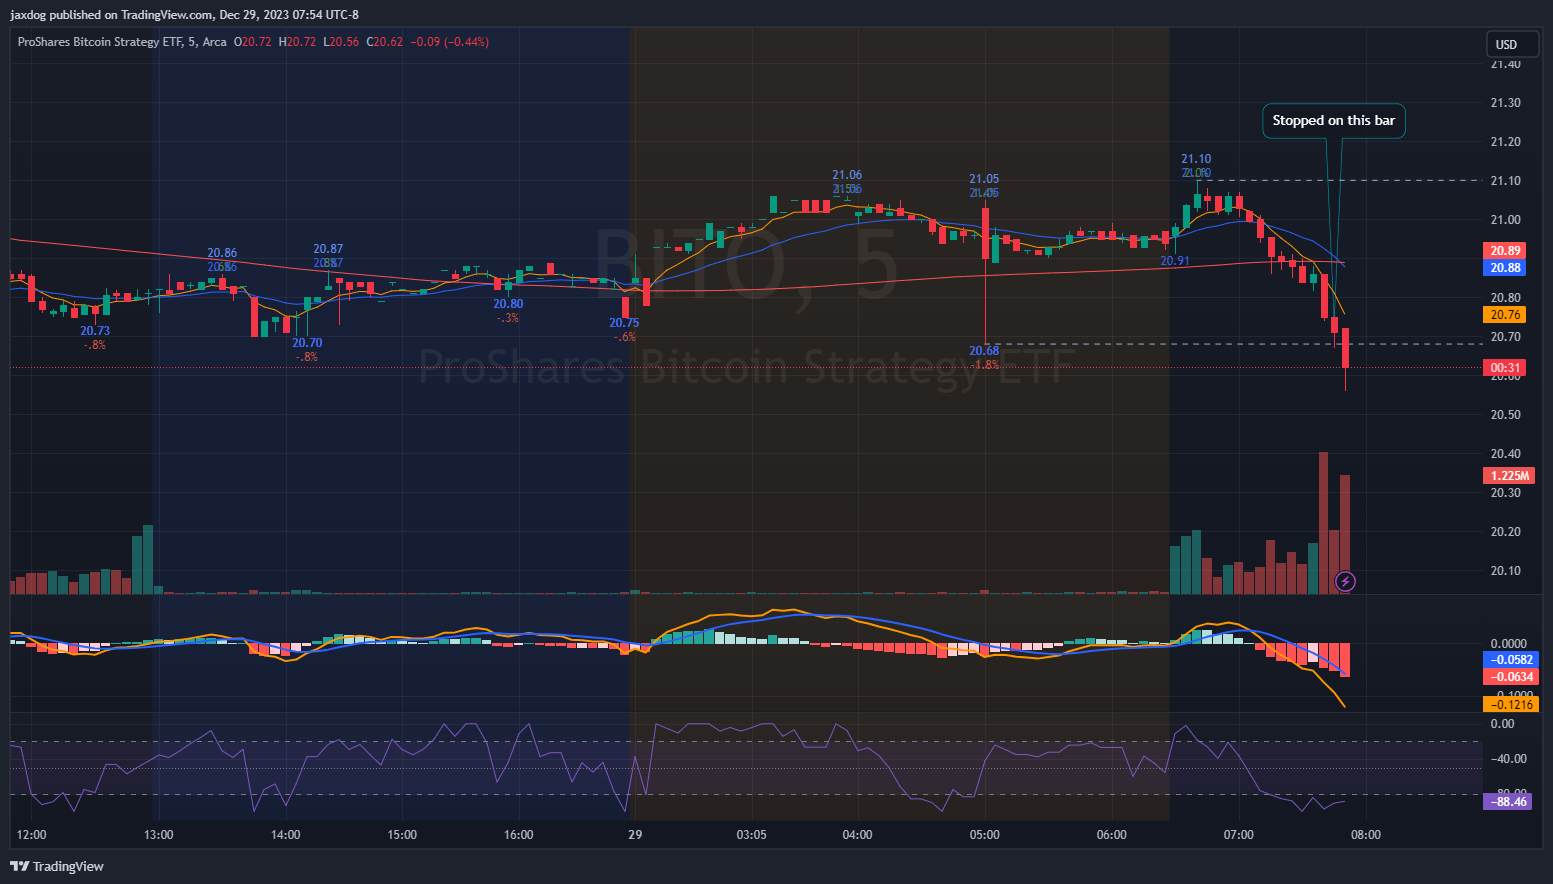Screen dimensions: 1553x884
Task: Click the orange -0.1216 signal tag
Action: tap(1511, 705)
